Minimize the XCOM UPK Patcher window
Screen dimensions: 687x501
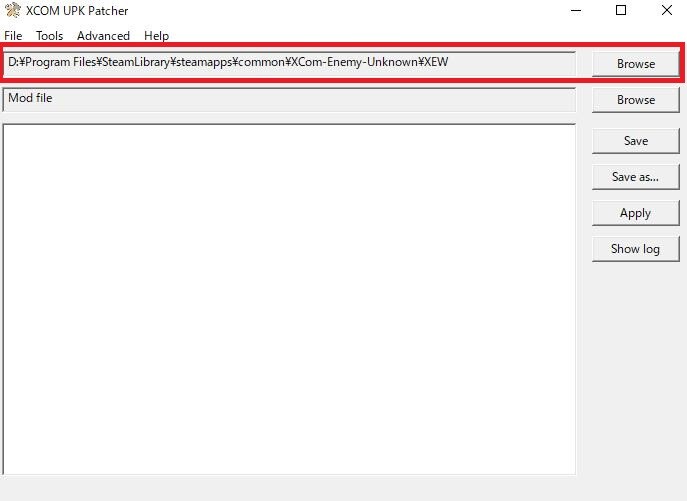tap(576, 10)
